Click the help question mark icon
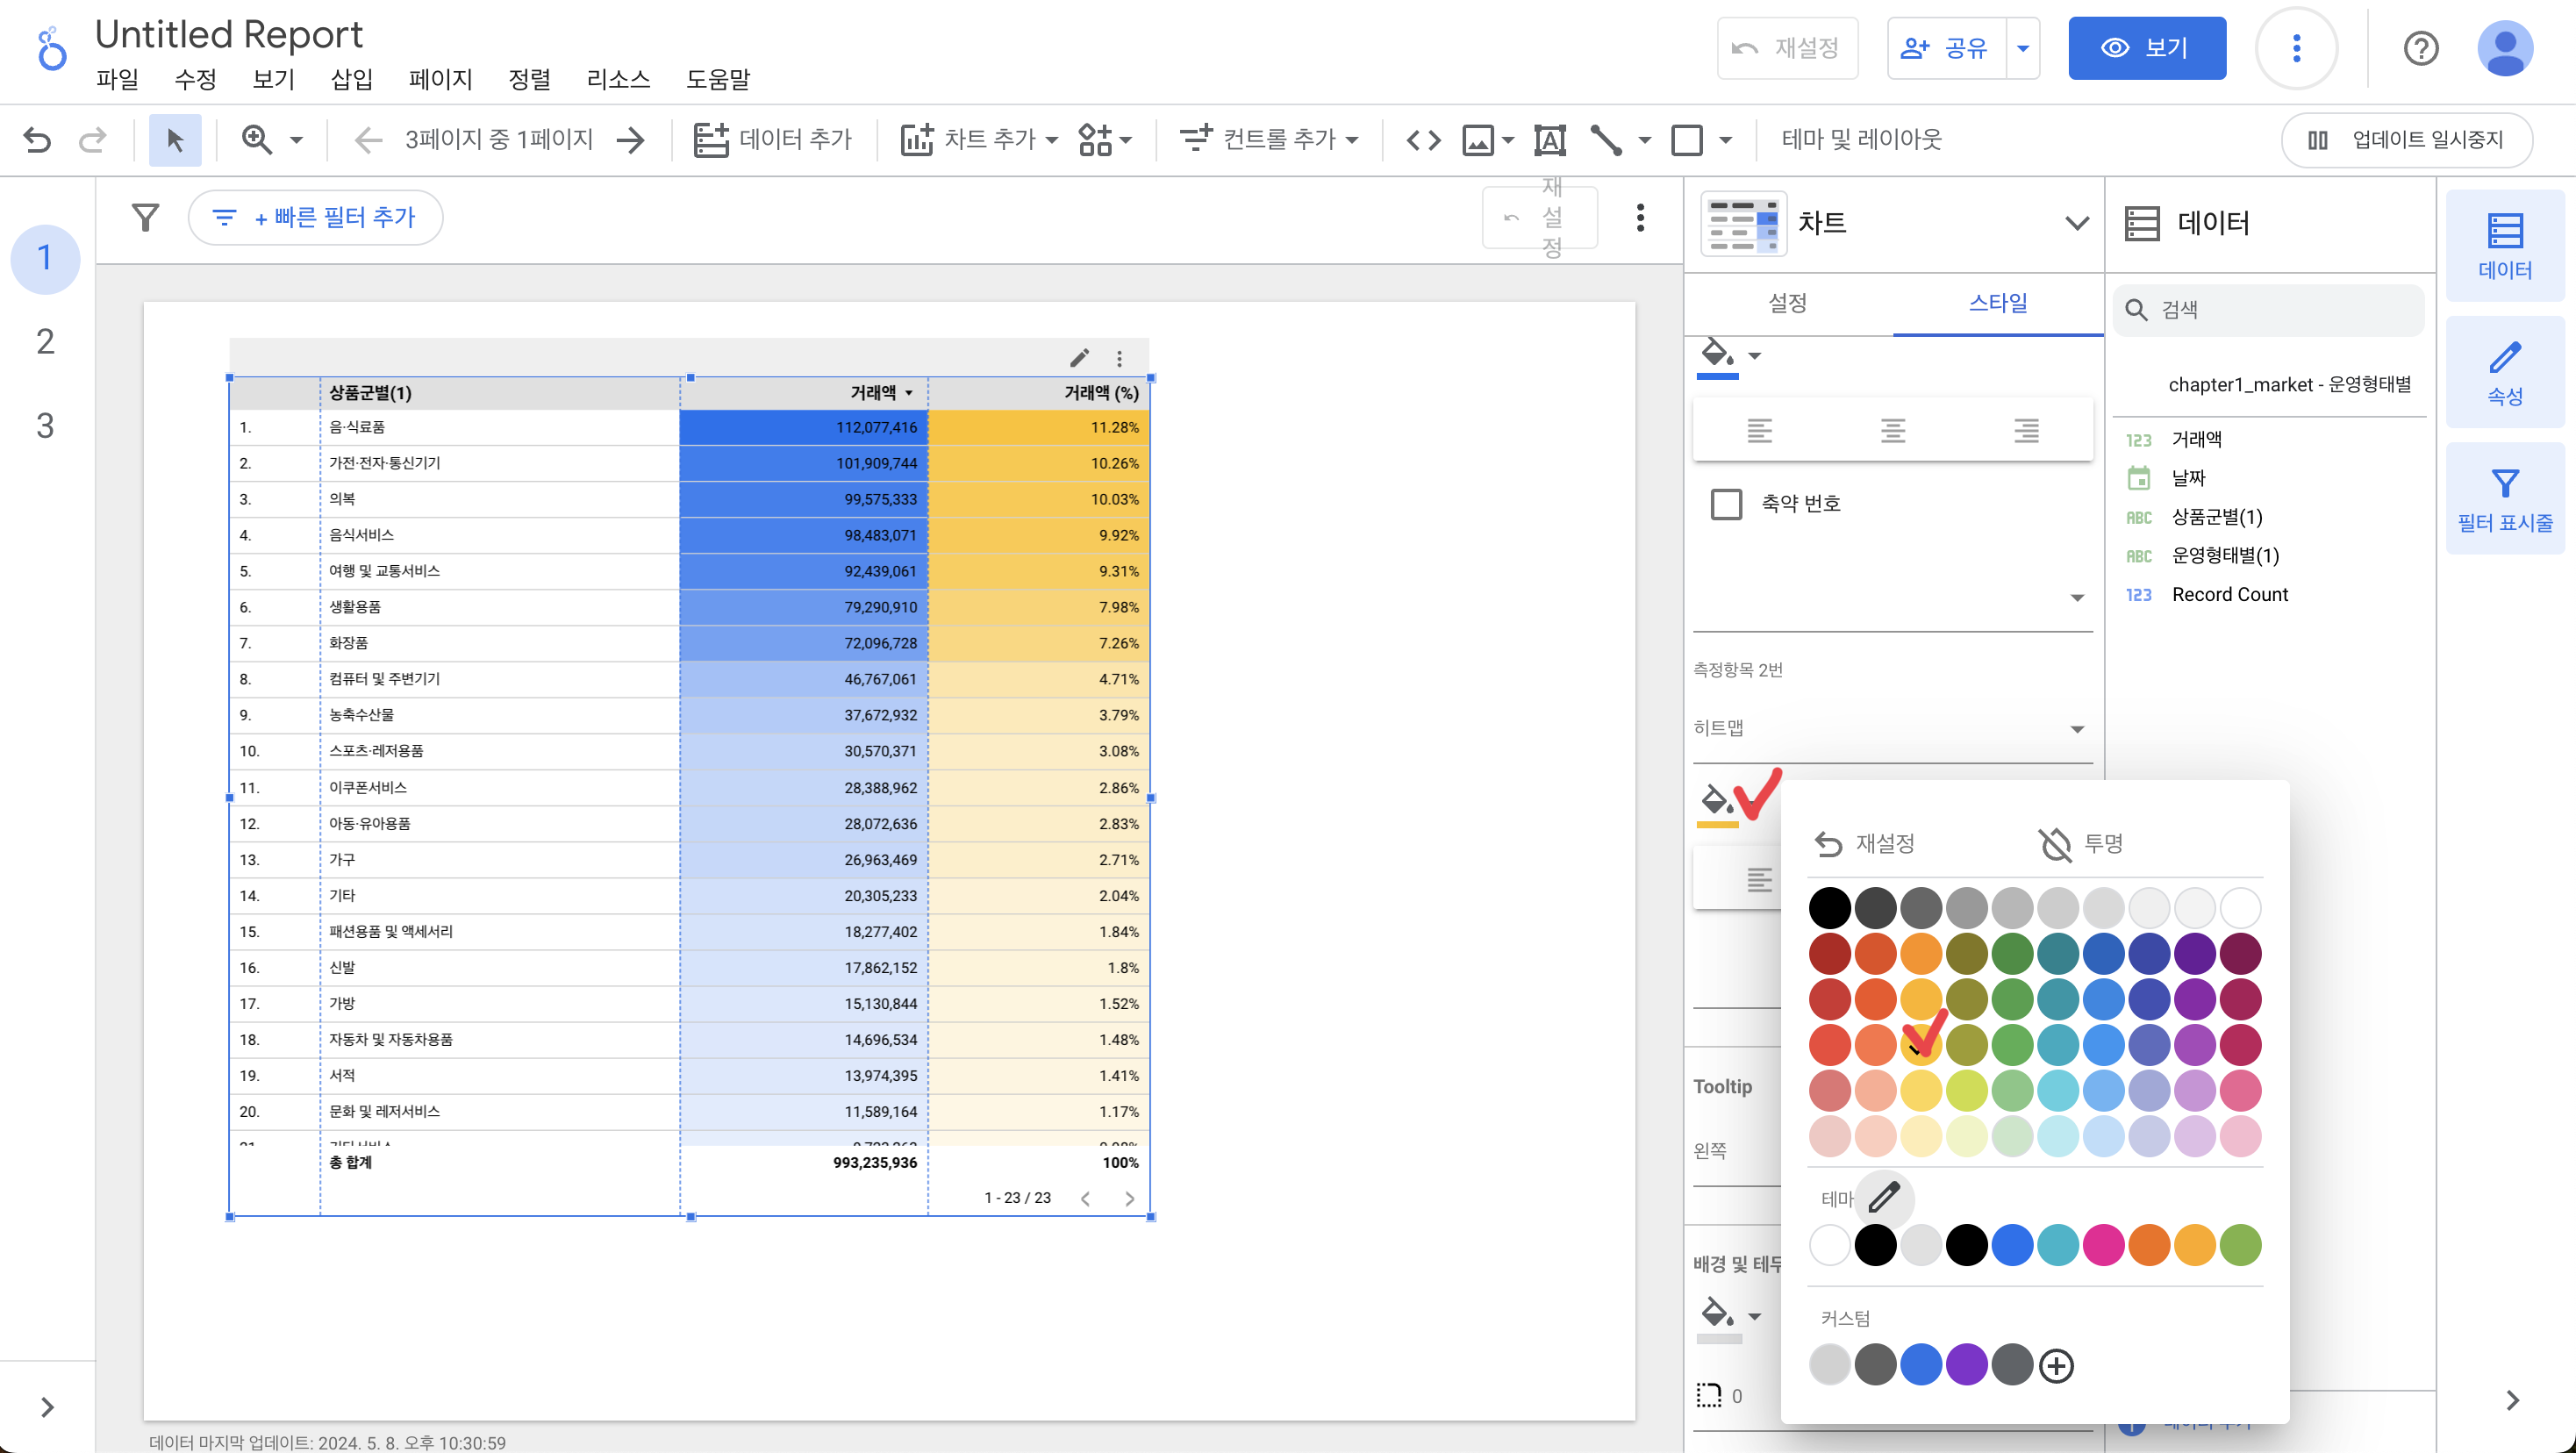The height and width of the screenshot is (1453, 2576). click(x=2420, y=48)
